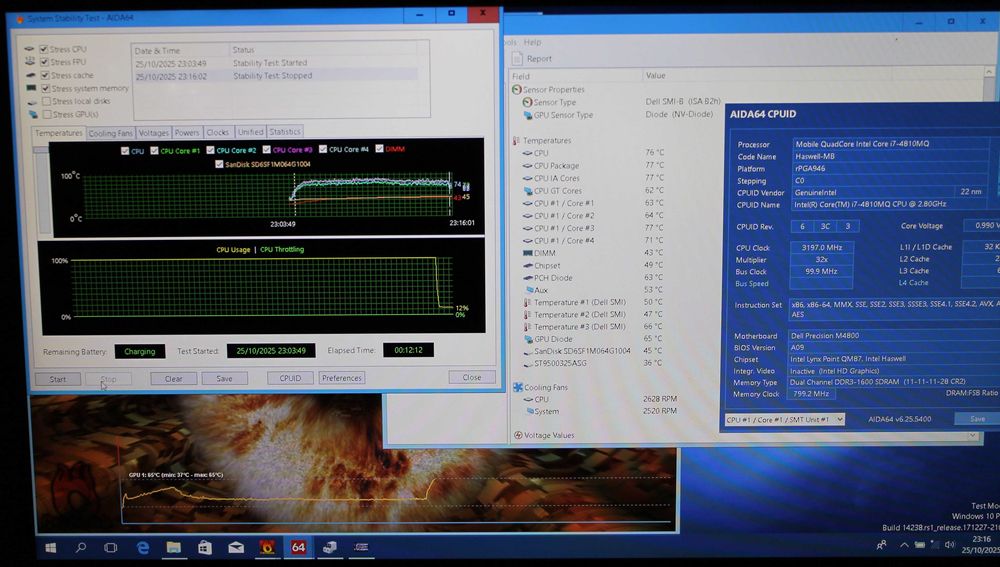Screen dimensions: 1000x567
Task: Open the Help menu in AIDA64
Action: (x=532, y=42)
